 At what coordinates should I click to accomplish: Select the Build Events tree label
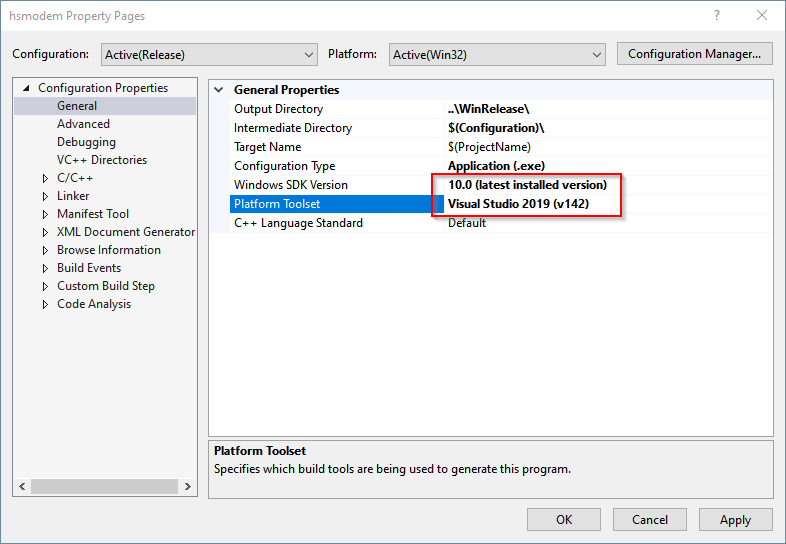coord(89,268)
